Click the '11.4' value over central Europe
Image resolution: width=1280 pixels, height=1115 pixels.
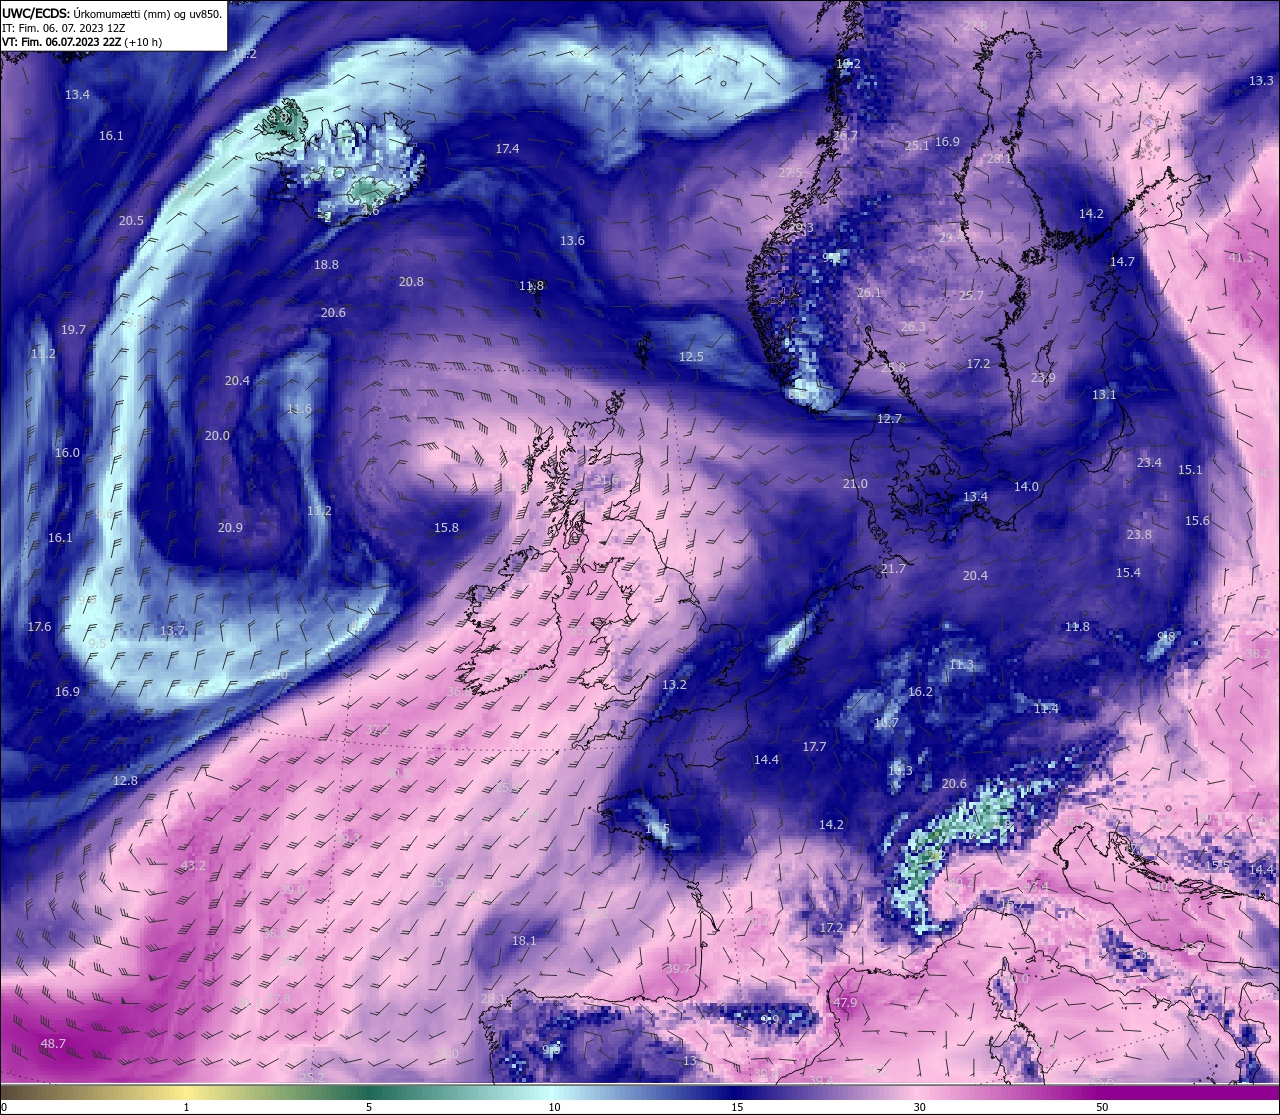tap(1045, 709)
